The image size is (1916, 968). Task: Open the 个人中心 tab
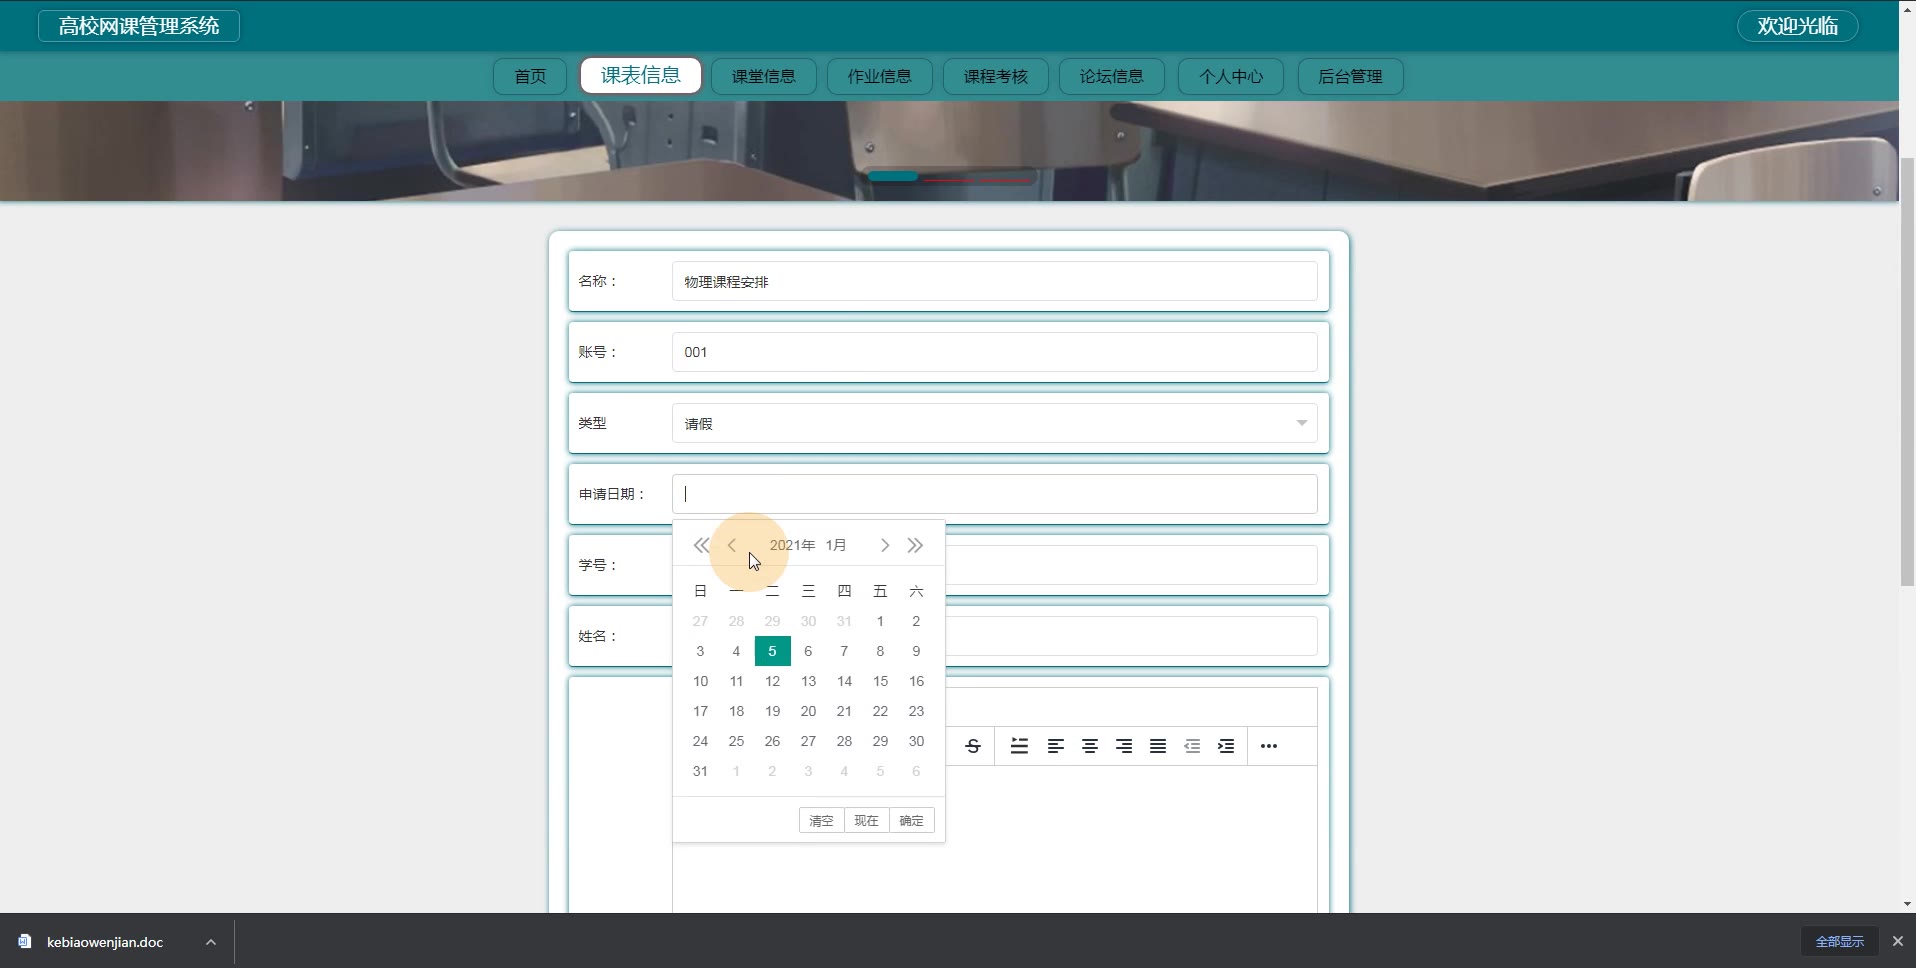[1231, 76]
